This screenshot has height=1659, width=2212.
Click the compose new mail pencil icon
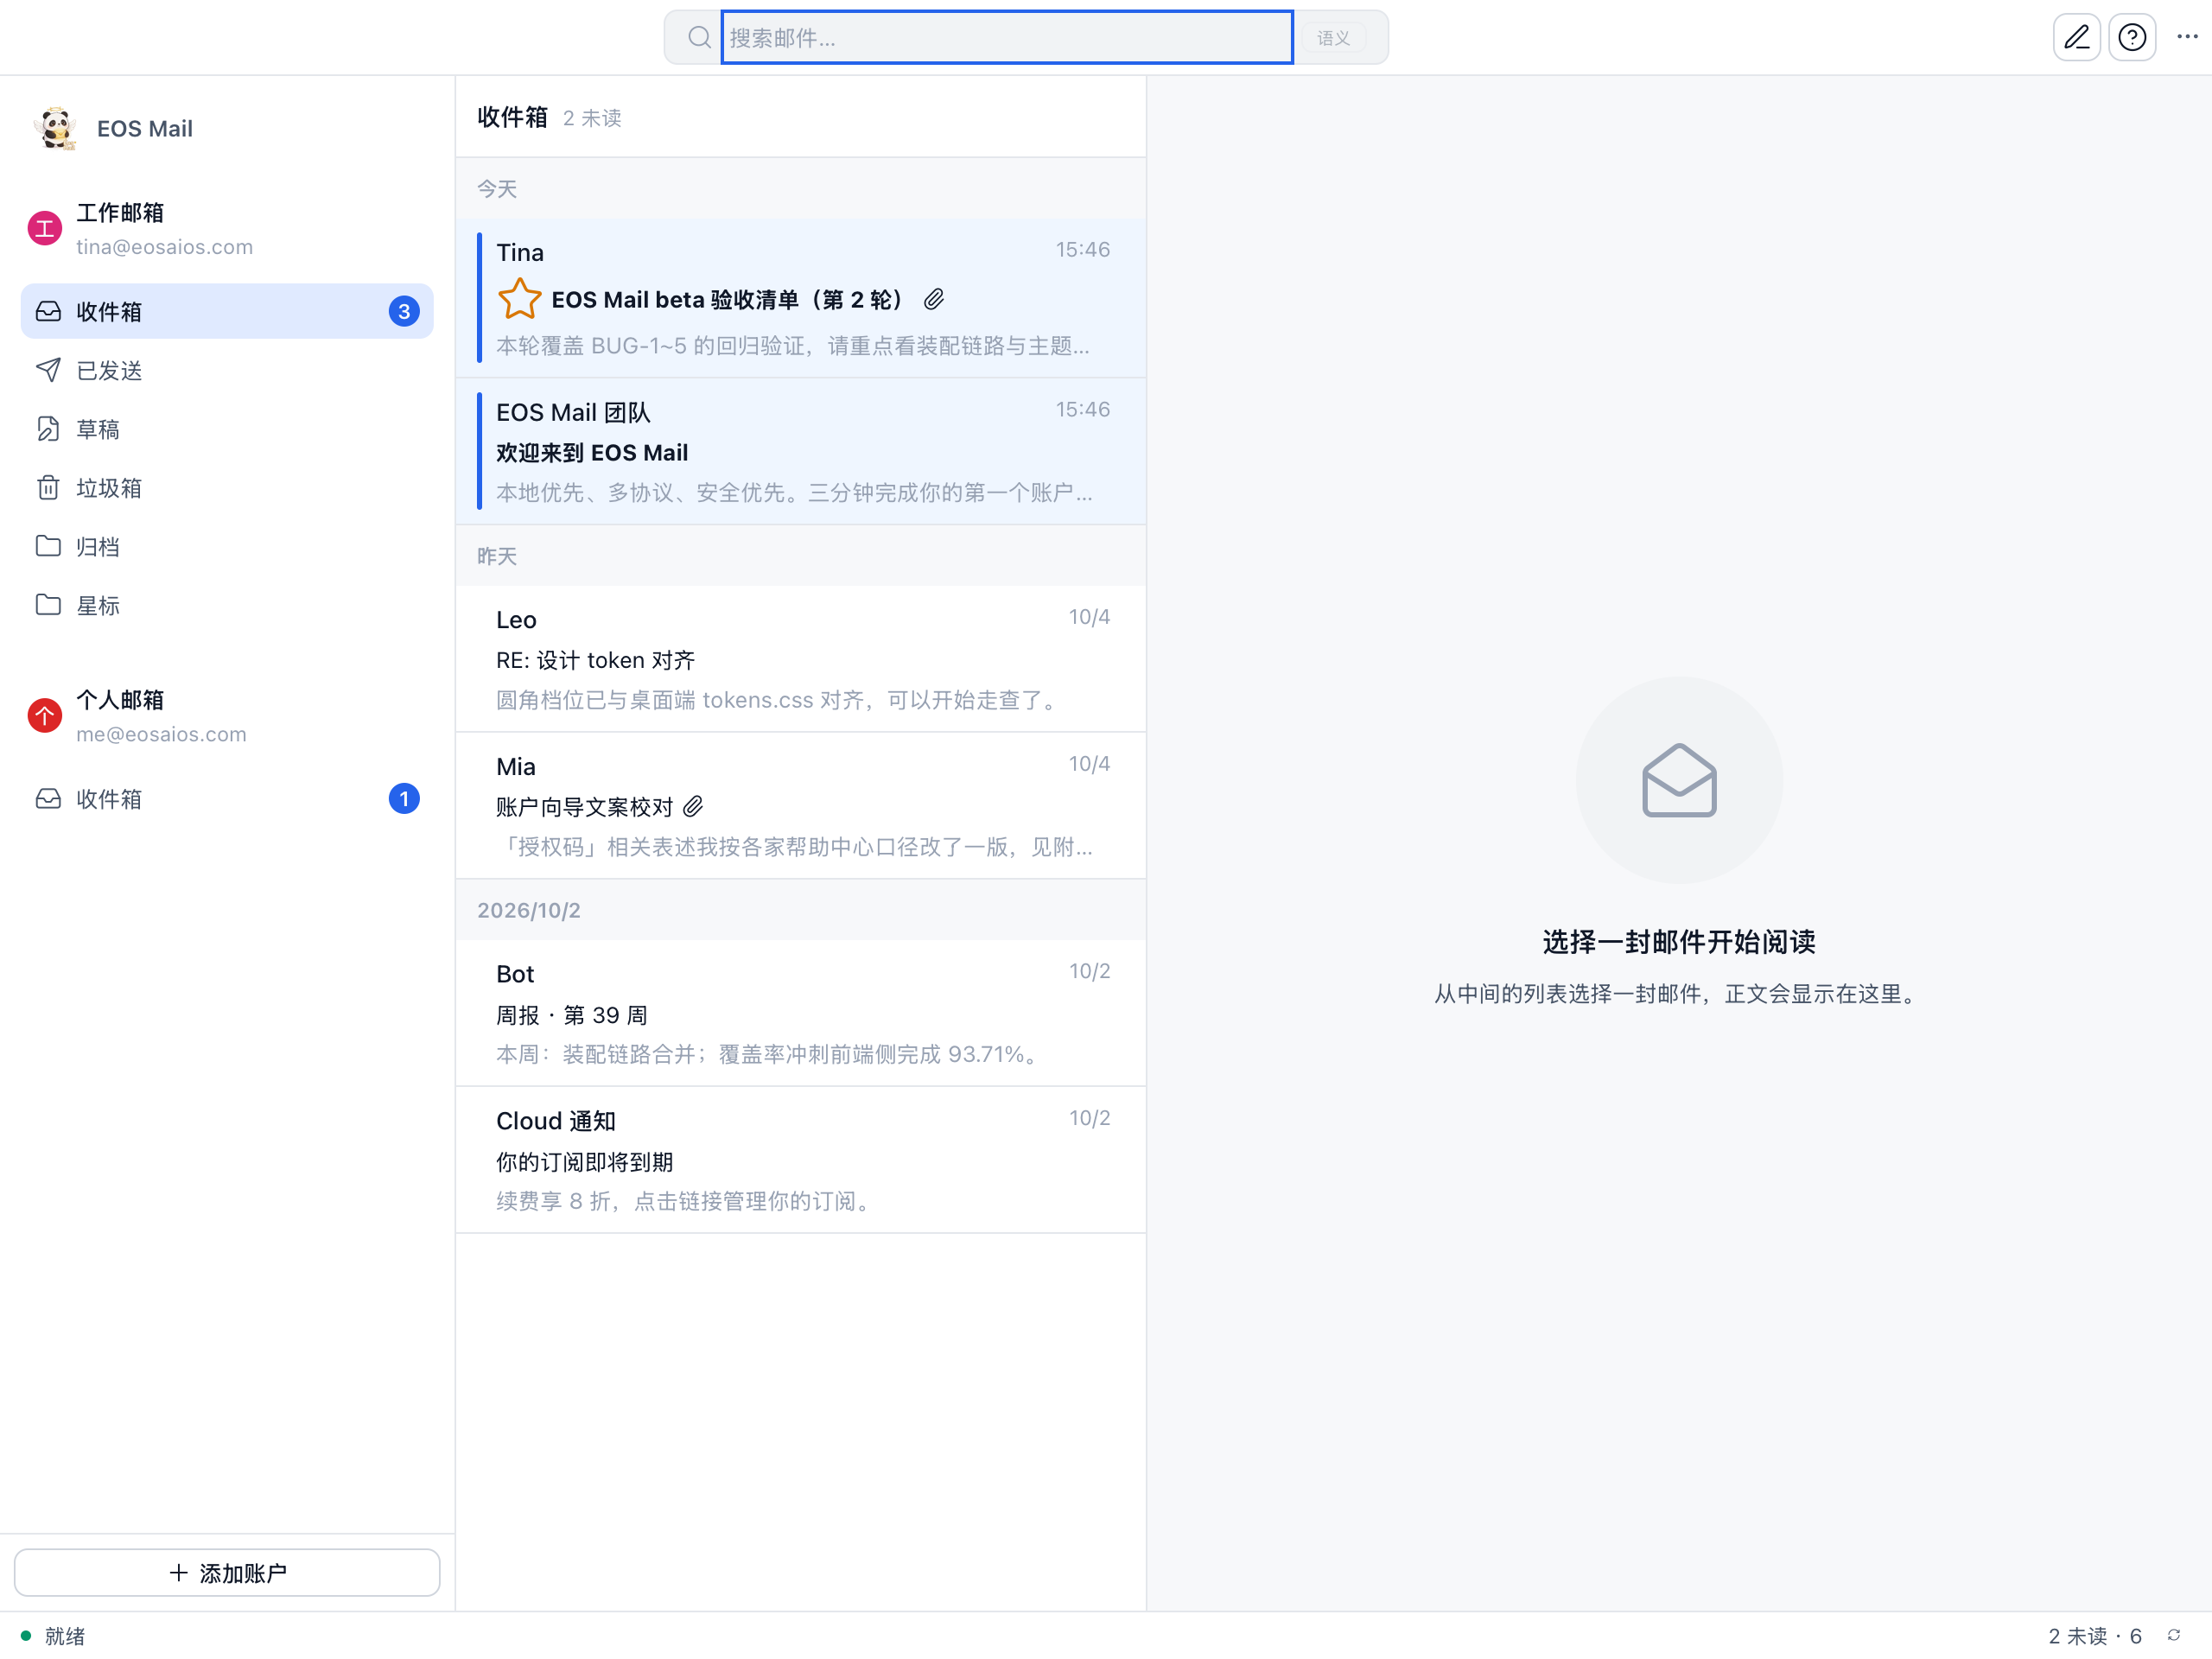[2076, 38]
